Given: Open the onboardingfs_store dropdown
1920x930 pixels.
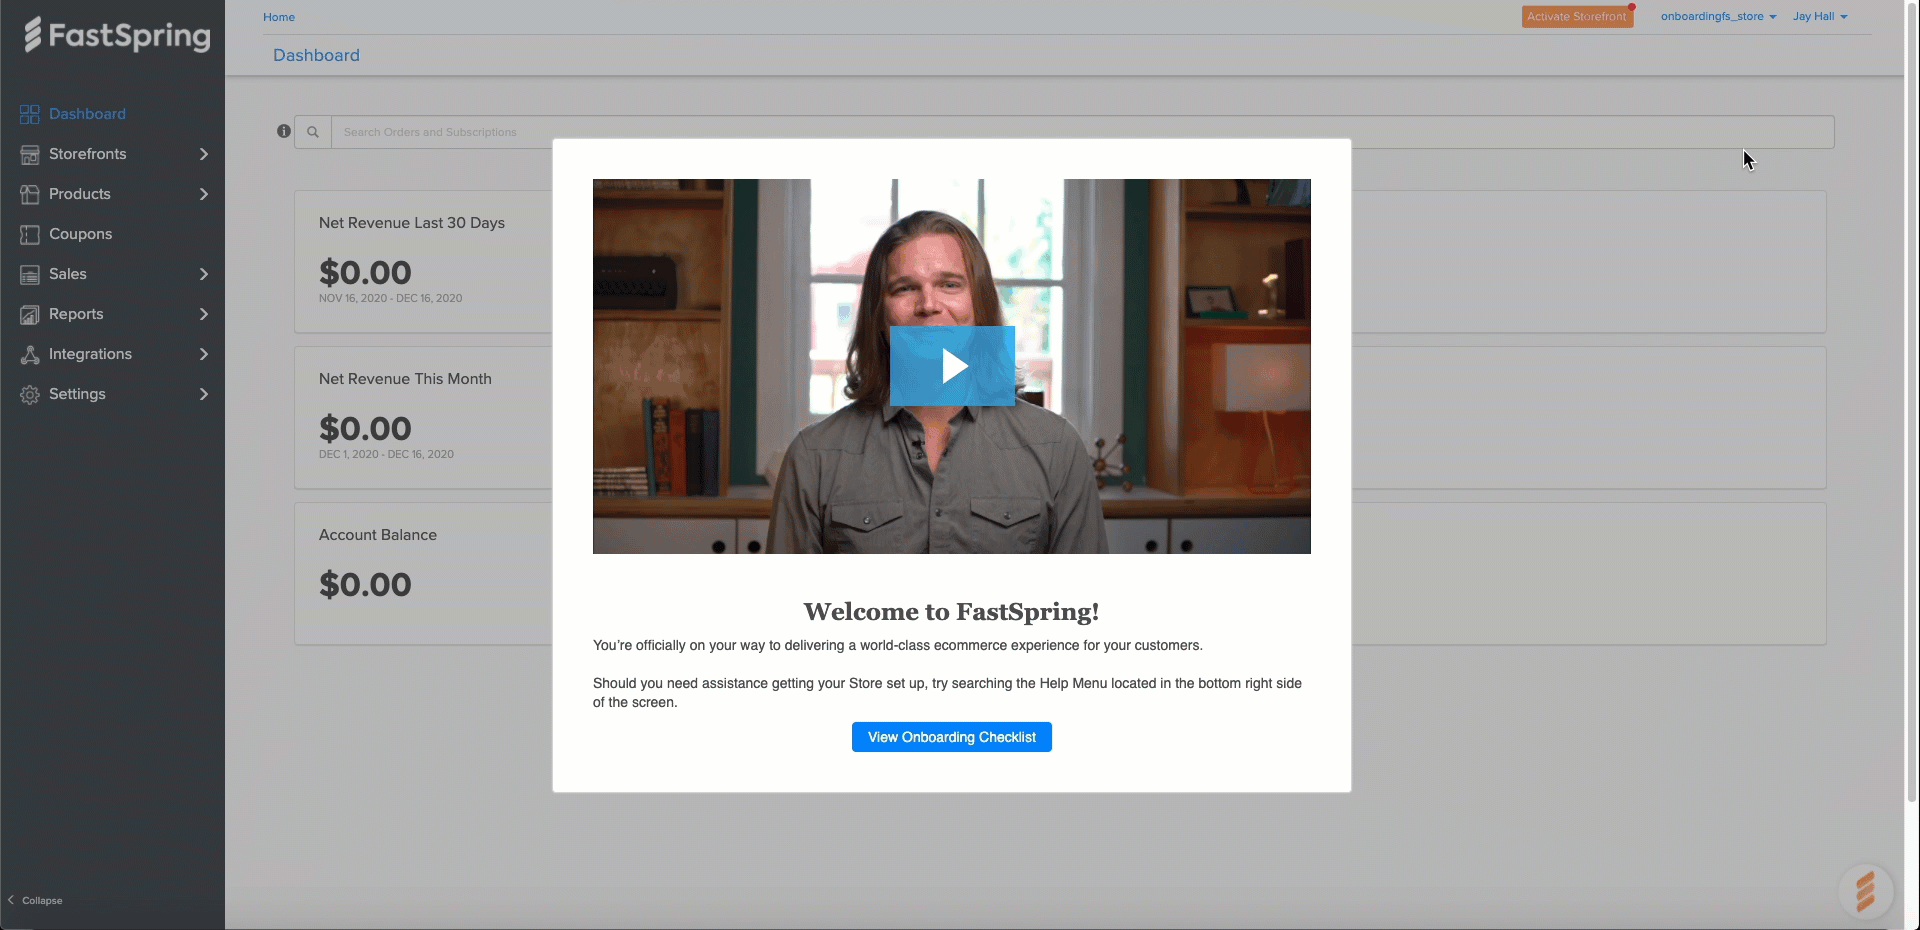Looking at the screenshot, I should click(x=1718, y=16).
